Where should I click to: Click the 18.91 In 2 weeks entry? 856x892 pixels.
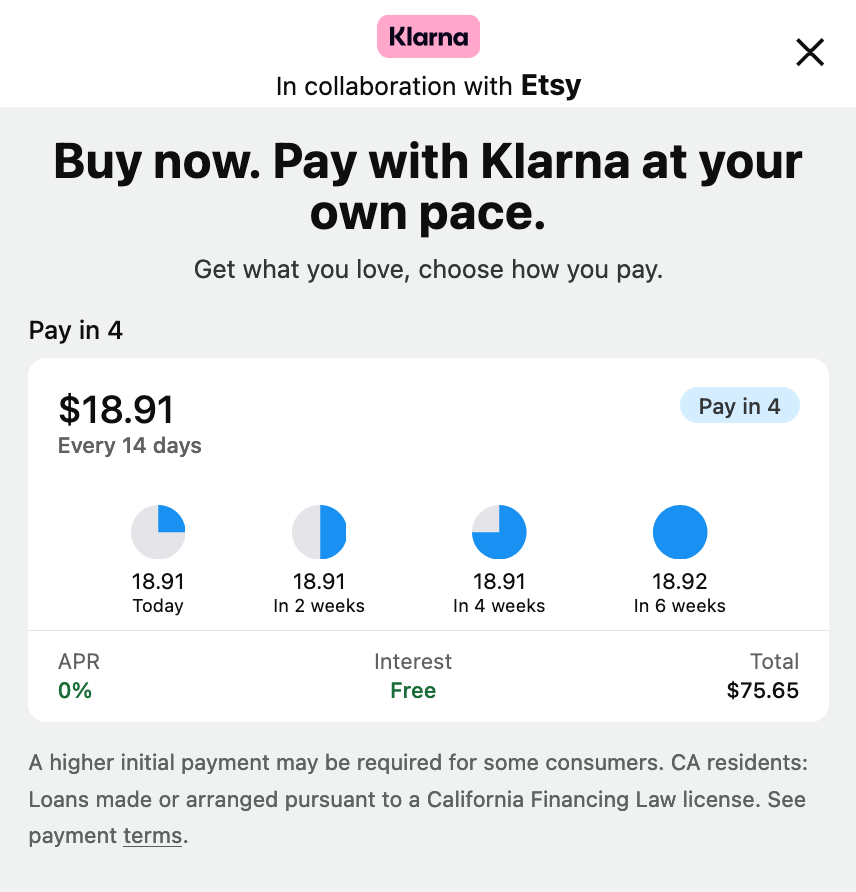click(x=319, y=592)
